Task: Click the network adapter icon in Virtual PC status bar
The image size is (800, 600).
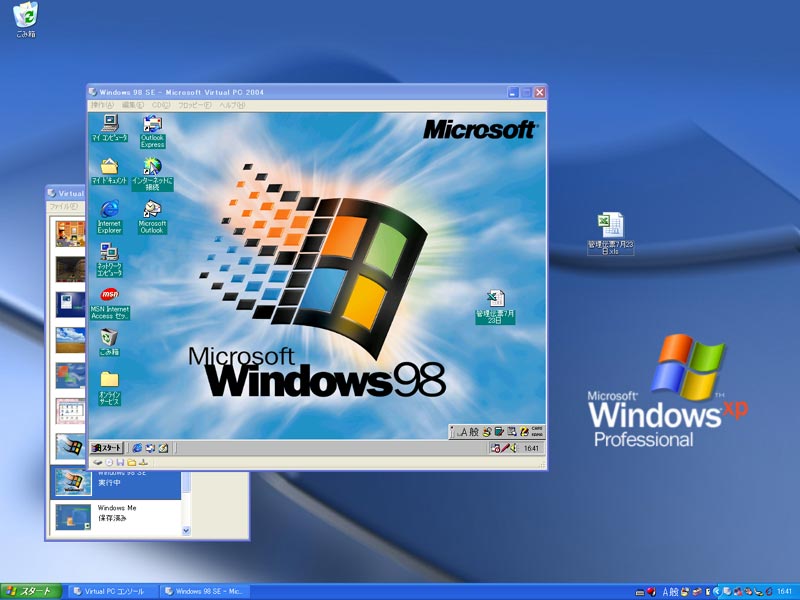Action: [143, 462]
